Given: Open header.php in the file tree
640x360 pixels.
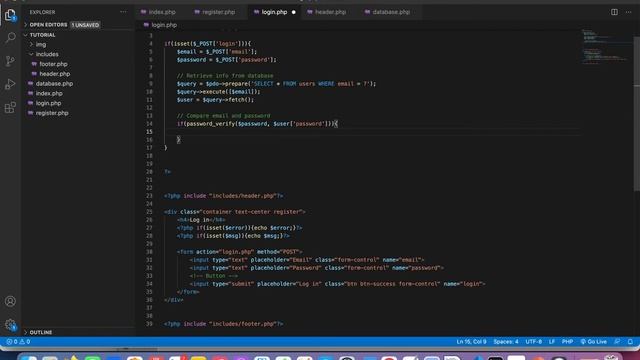Looking at the screenshot, I should pyautogui.click(x=55, y=74).
